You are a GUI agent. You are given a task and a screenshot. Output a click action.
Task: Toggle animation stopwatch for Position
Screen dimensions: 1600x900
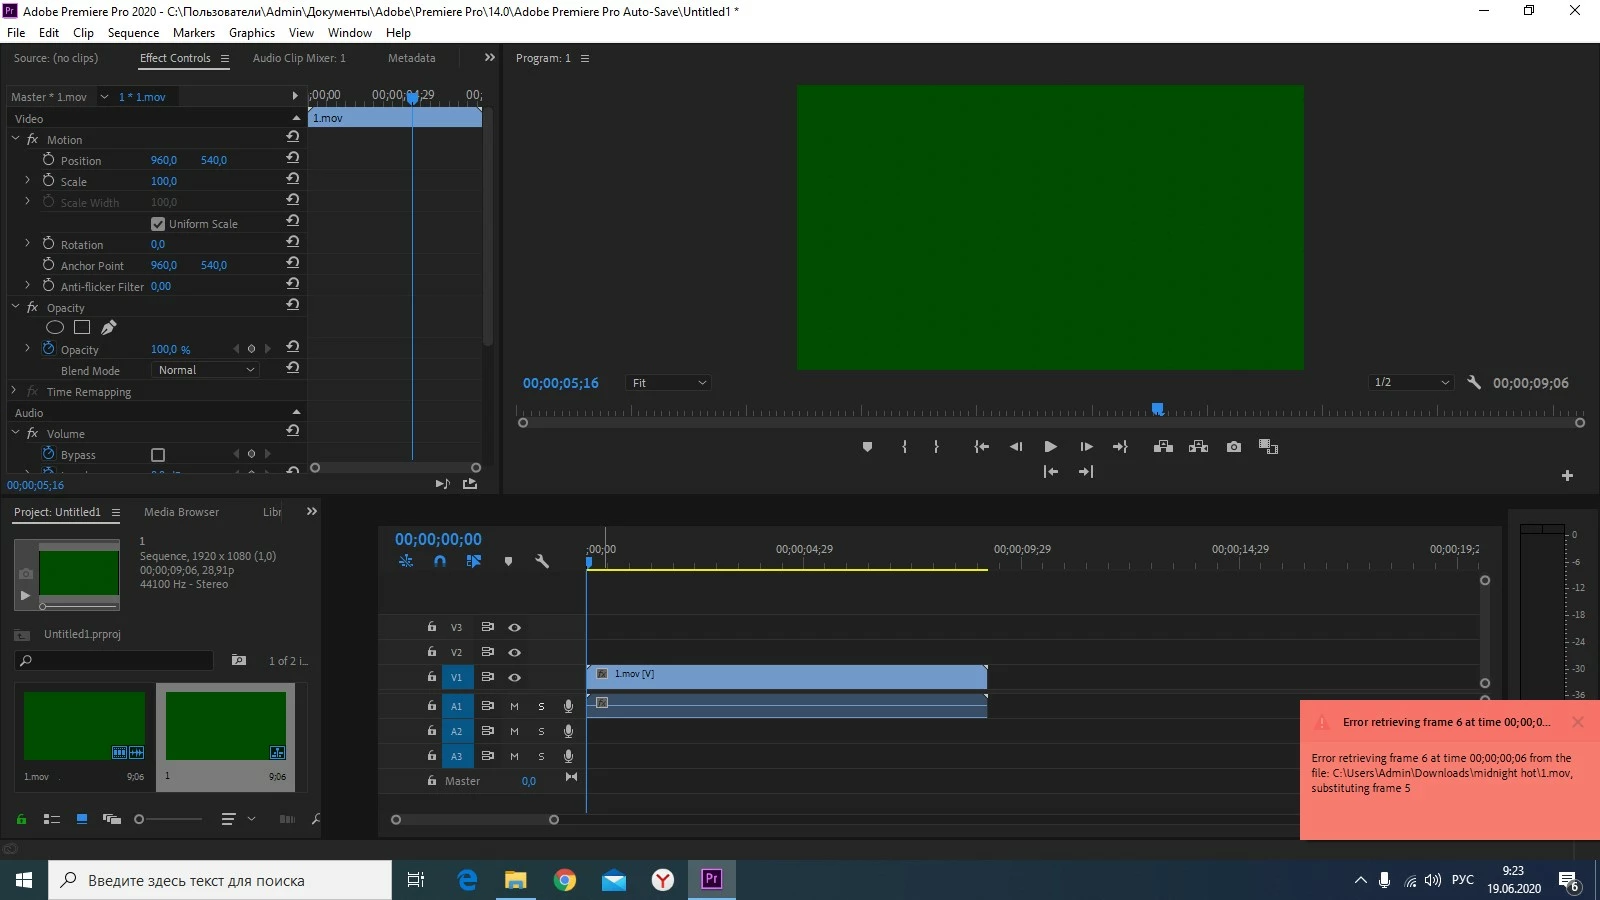(48, 159)
